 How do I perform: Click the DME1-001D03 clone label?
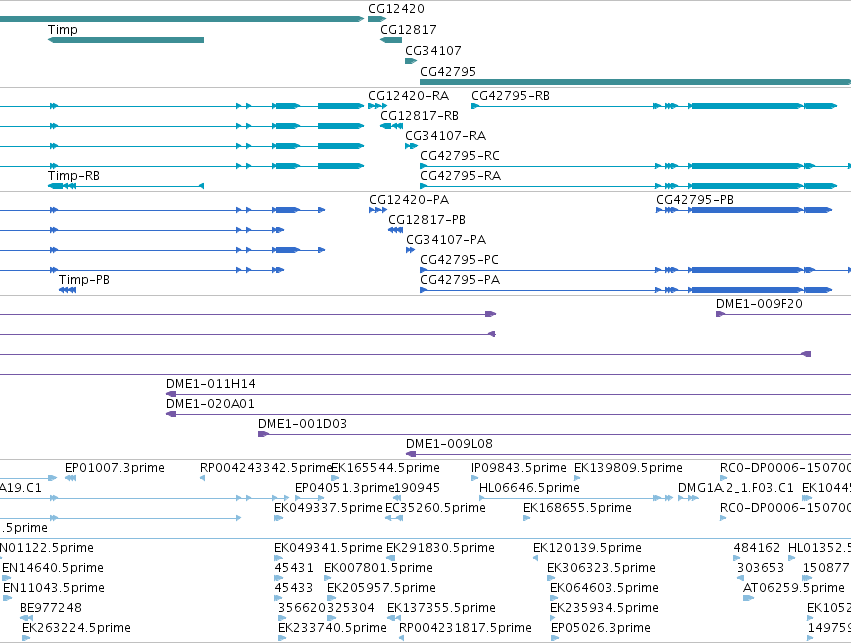(x=302, y=425)
